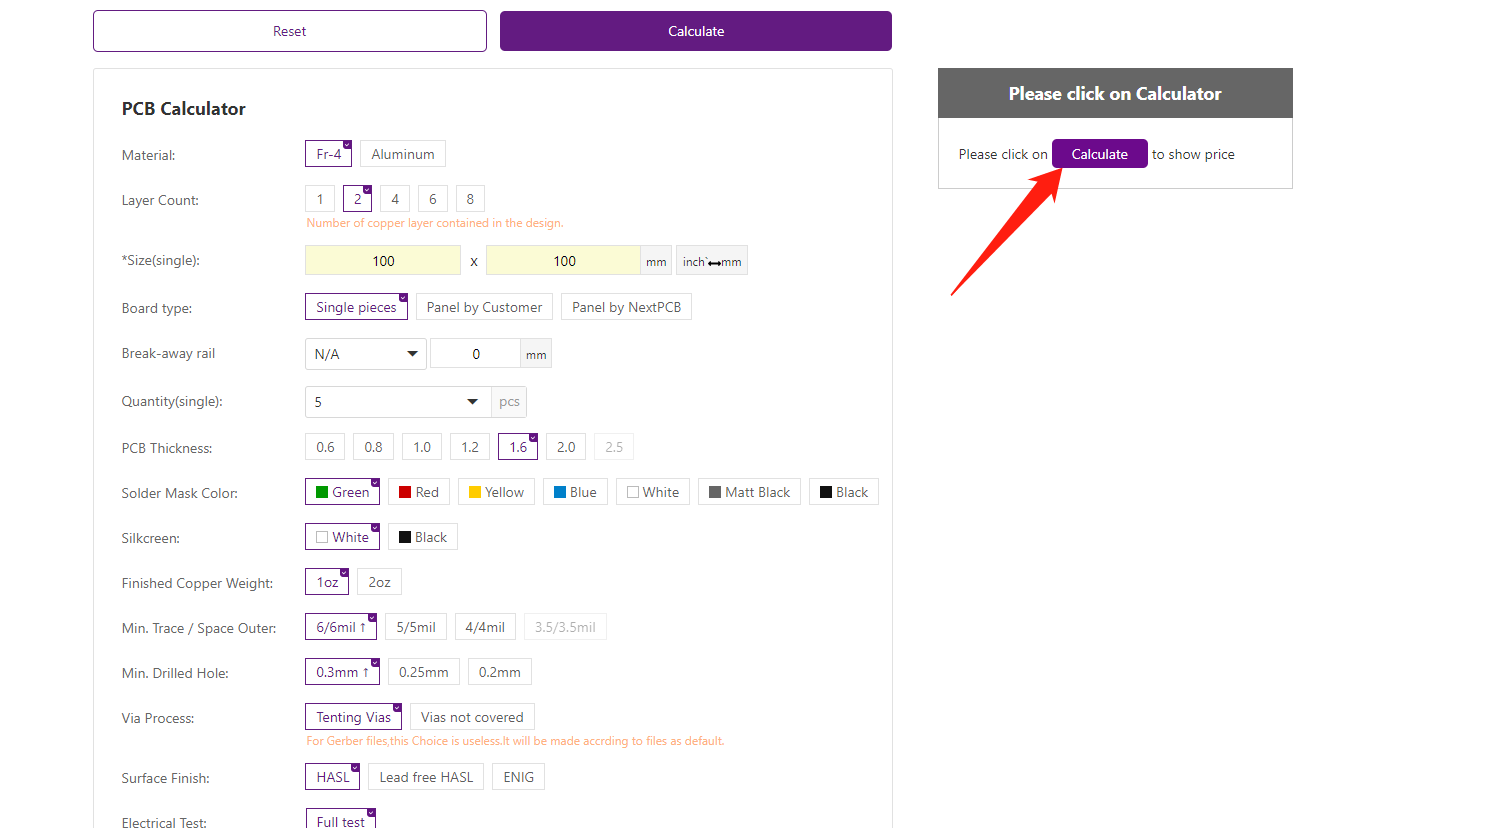The image size is (1486, 828).
Task: Select Matt Black solder mask
Action: (748, 492)
